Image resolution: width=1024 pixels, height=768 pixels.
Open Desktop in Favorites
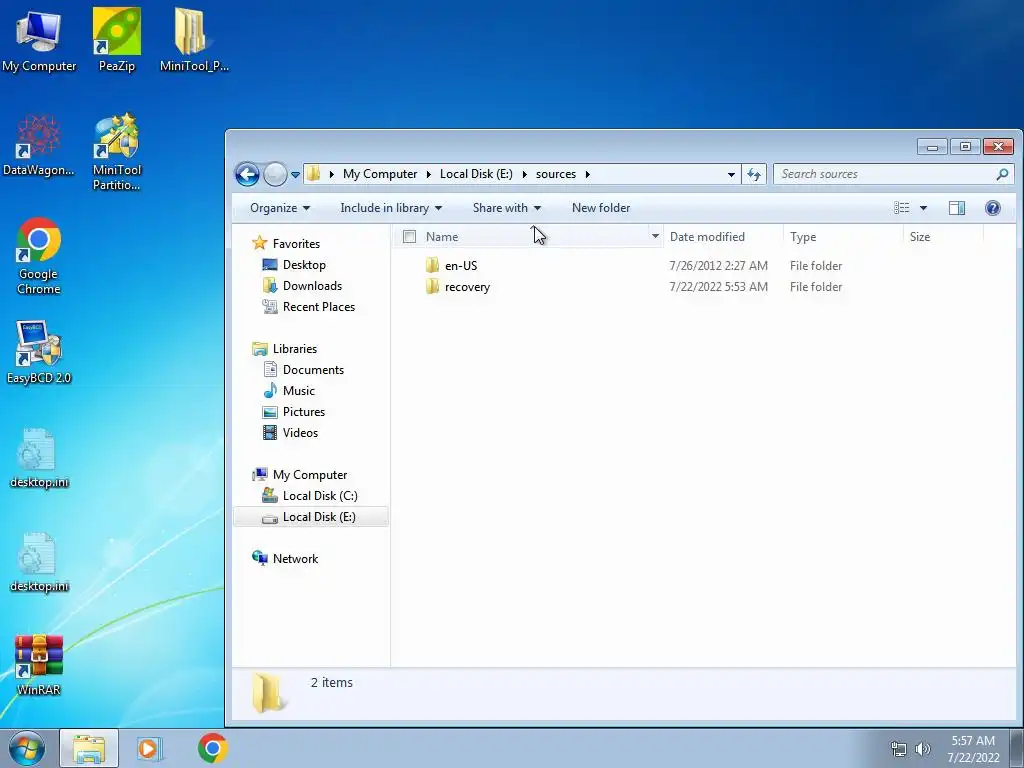(x=304, y=264)
